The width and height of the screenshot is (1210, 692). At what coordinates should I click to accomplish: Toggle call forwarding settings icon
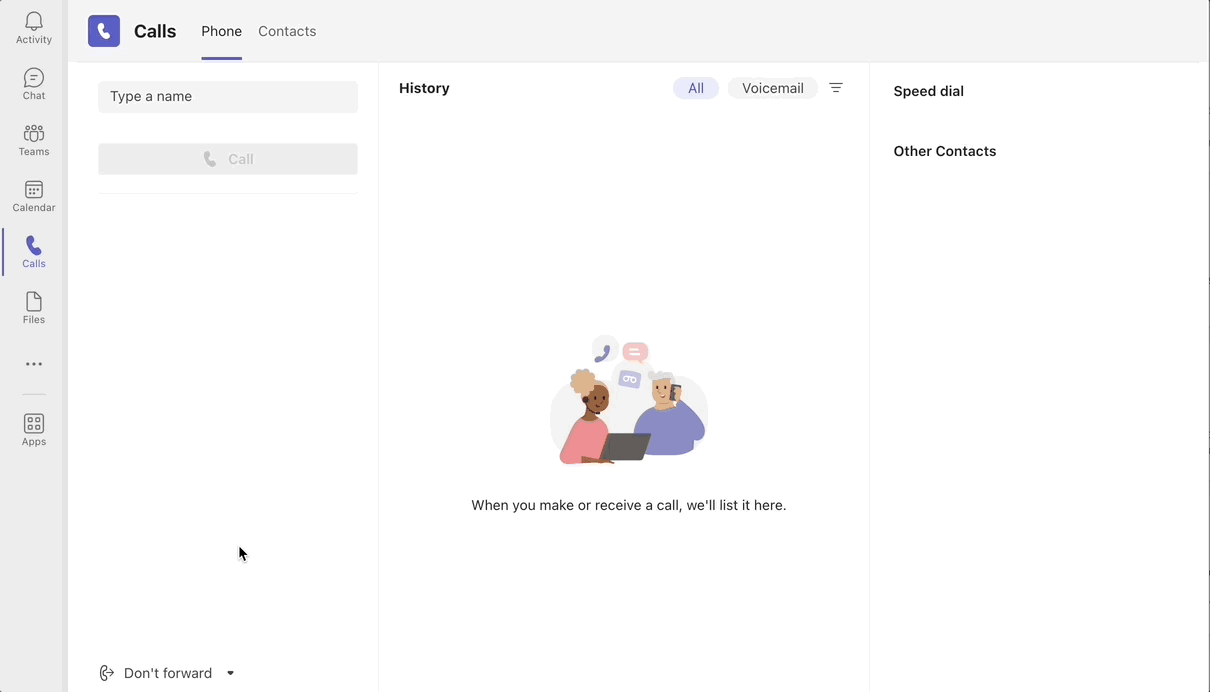tap(106, 672)
